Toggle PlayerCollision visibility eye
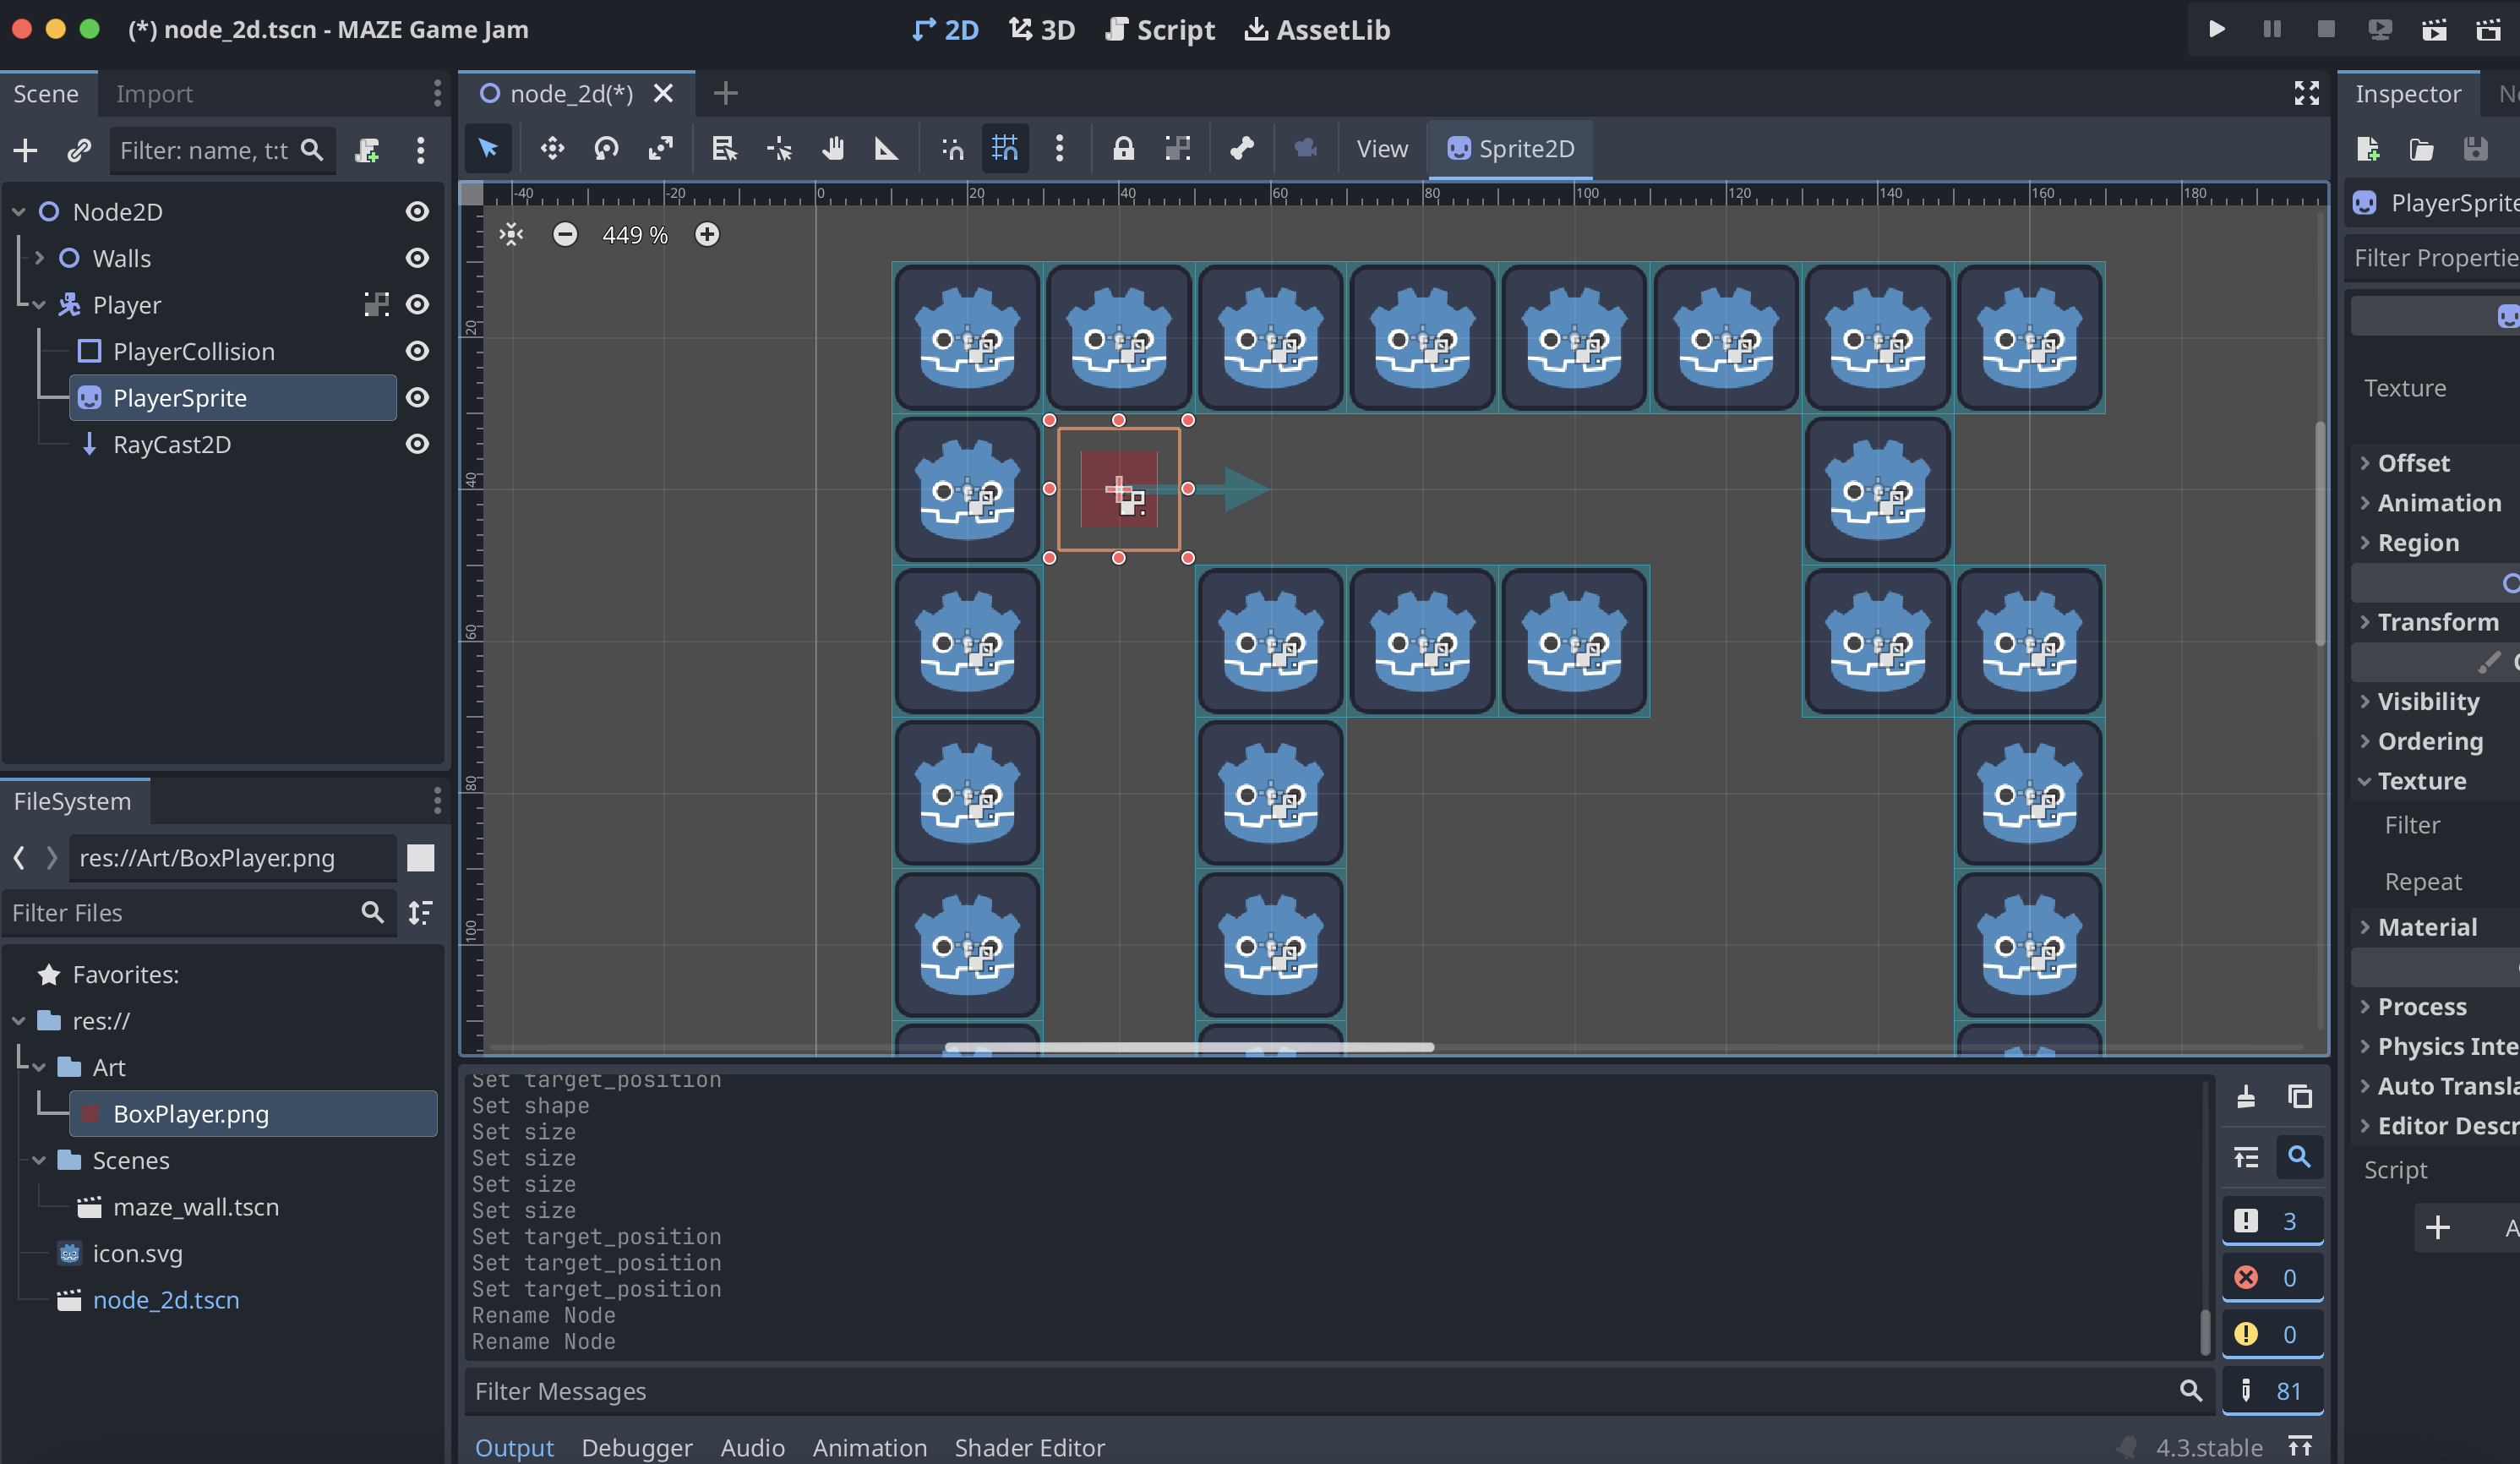The height and width of the screenshot is (1464, 2520). pyautogui.click(x=417, y=351)
